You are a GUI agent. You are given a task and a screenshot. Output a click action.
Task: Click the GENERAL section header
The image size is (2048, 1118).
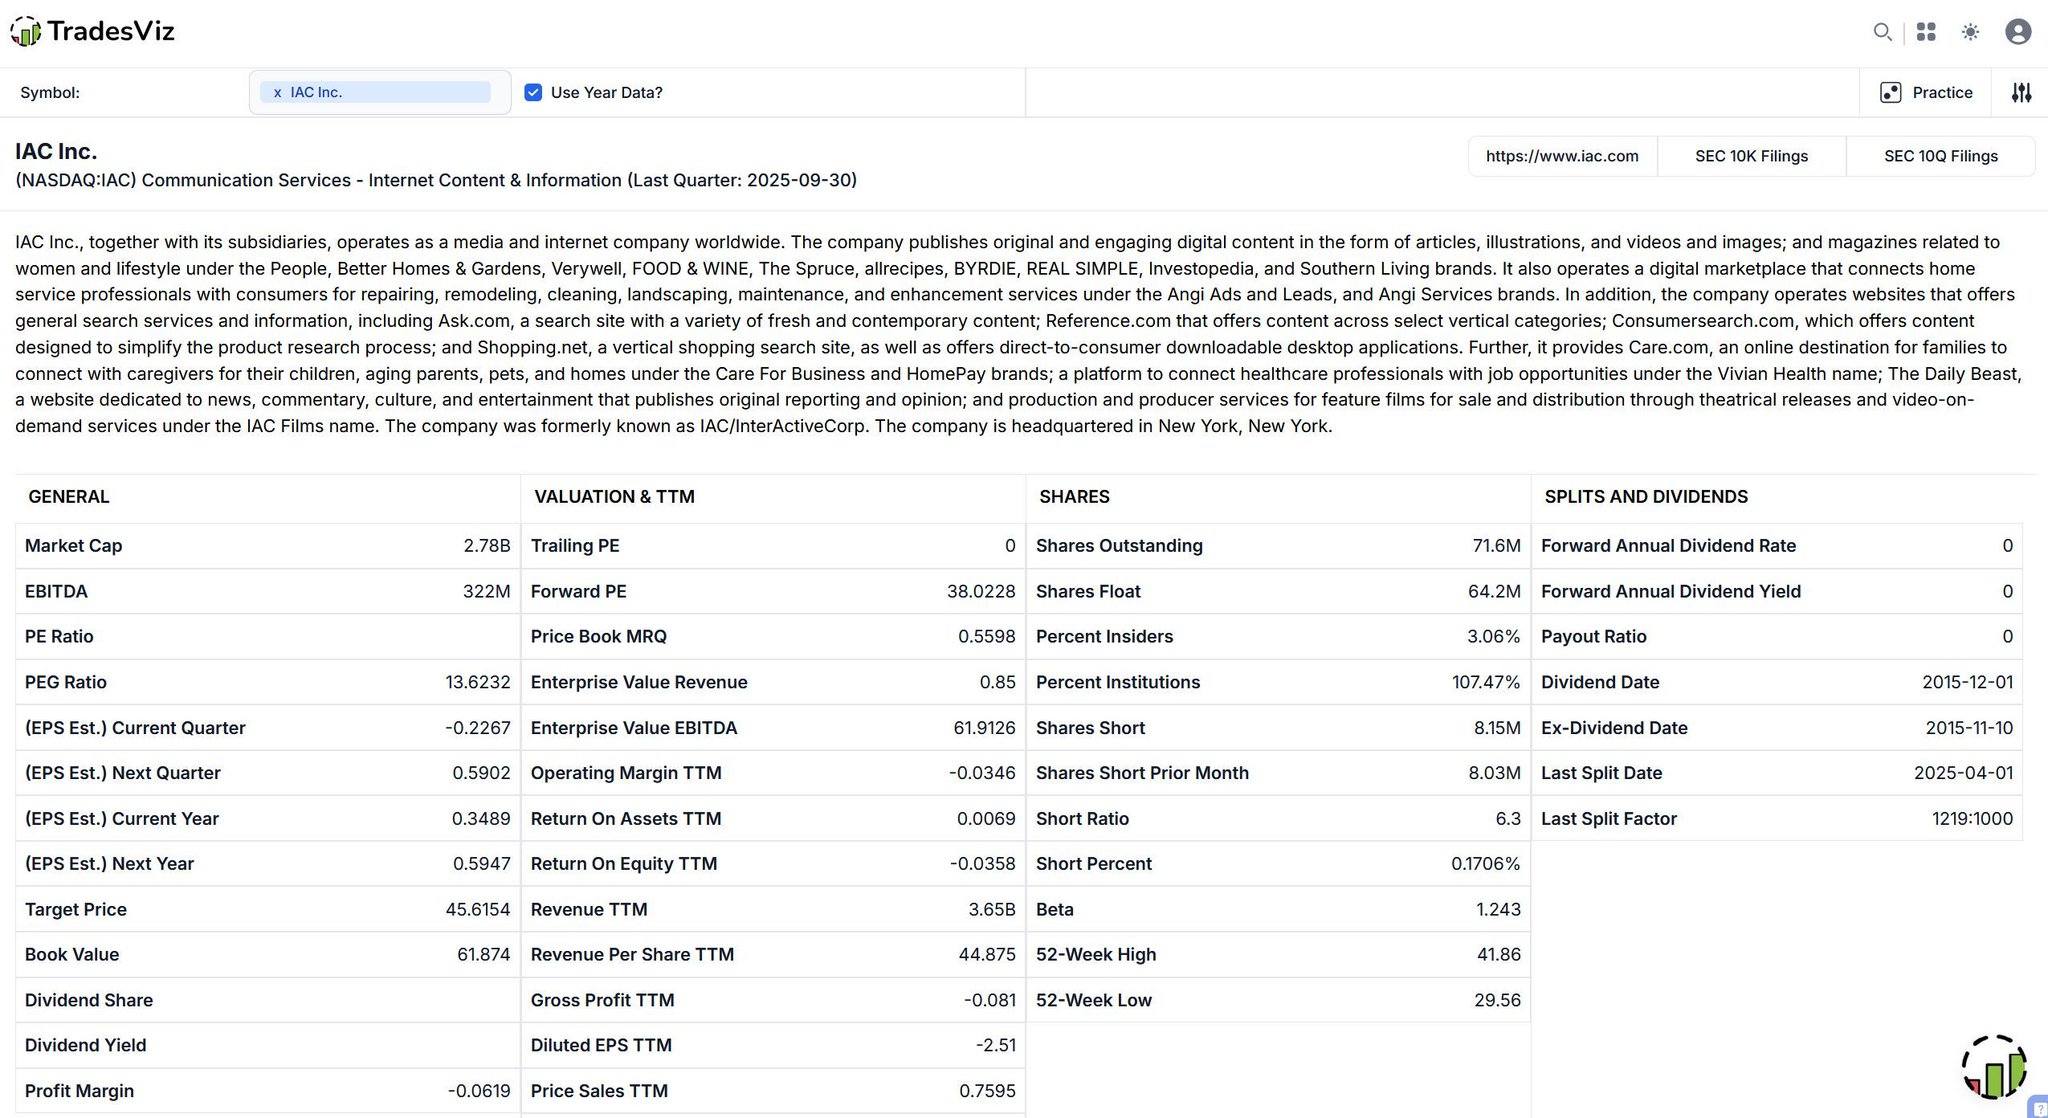(x=69, y=497)
